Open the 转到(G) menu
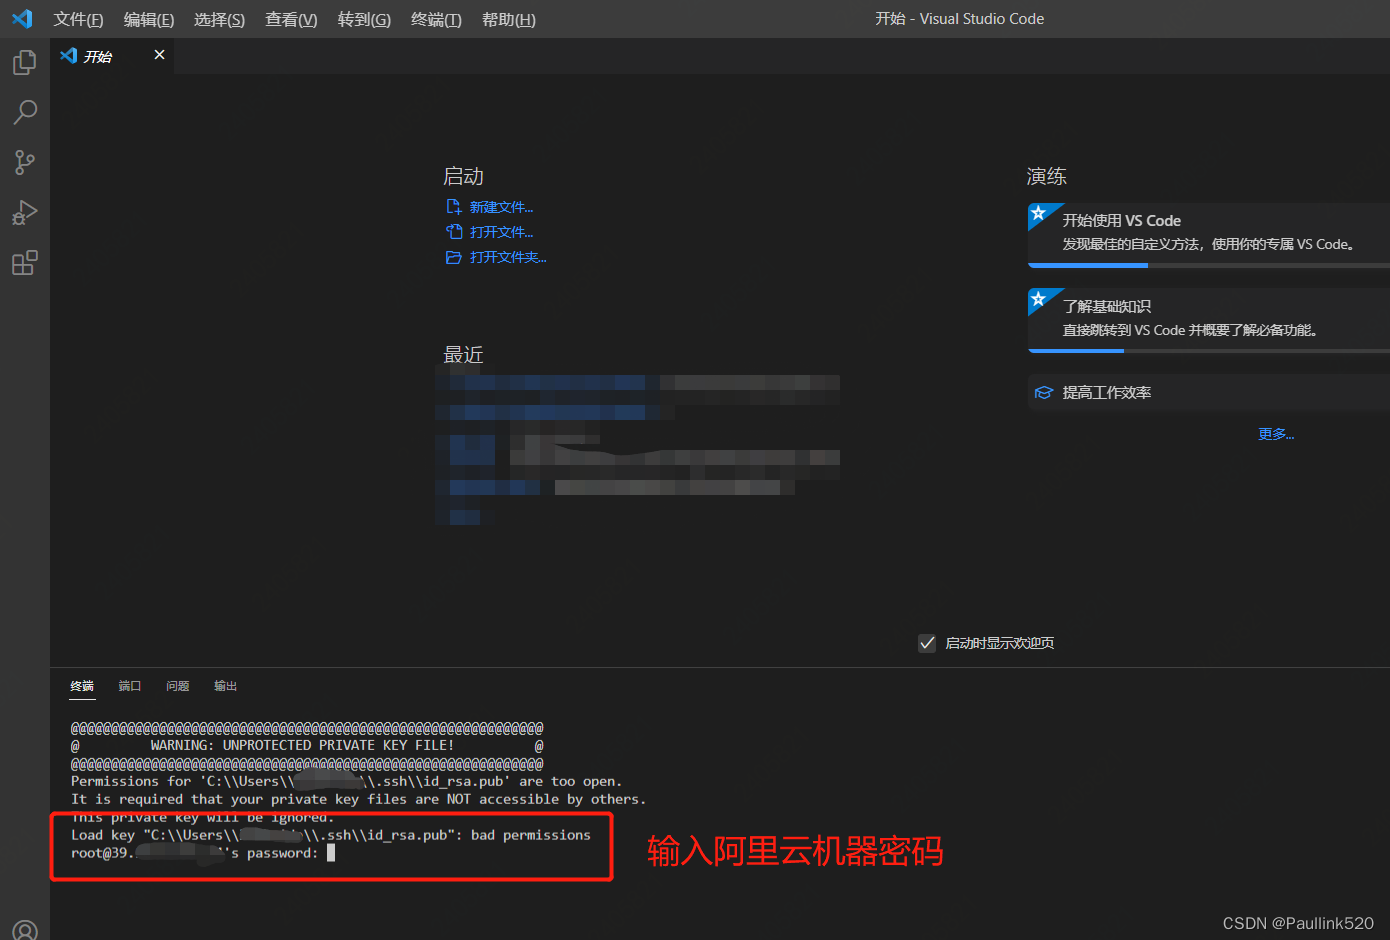Screen dimensions: 1390x940 [x=364, y=19]
